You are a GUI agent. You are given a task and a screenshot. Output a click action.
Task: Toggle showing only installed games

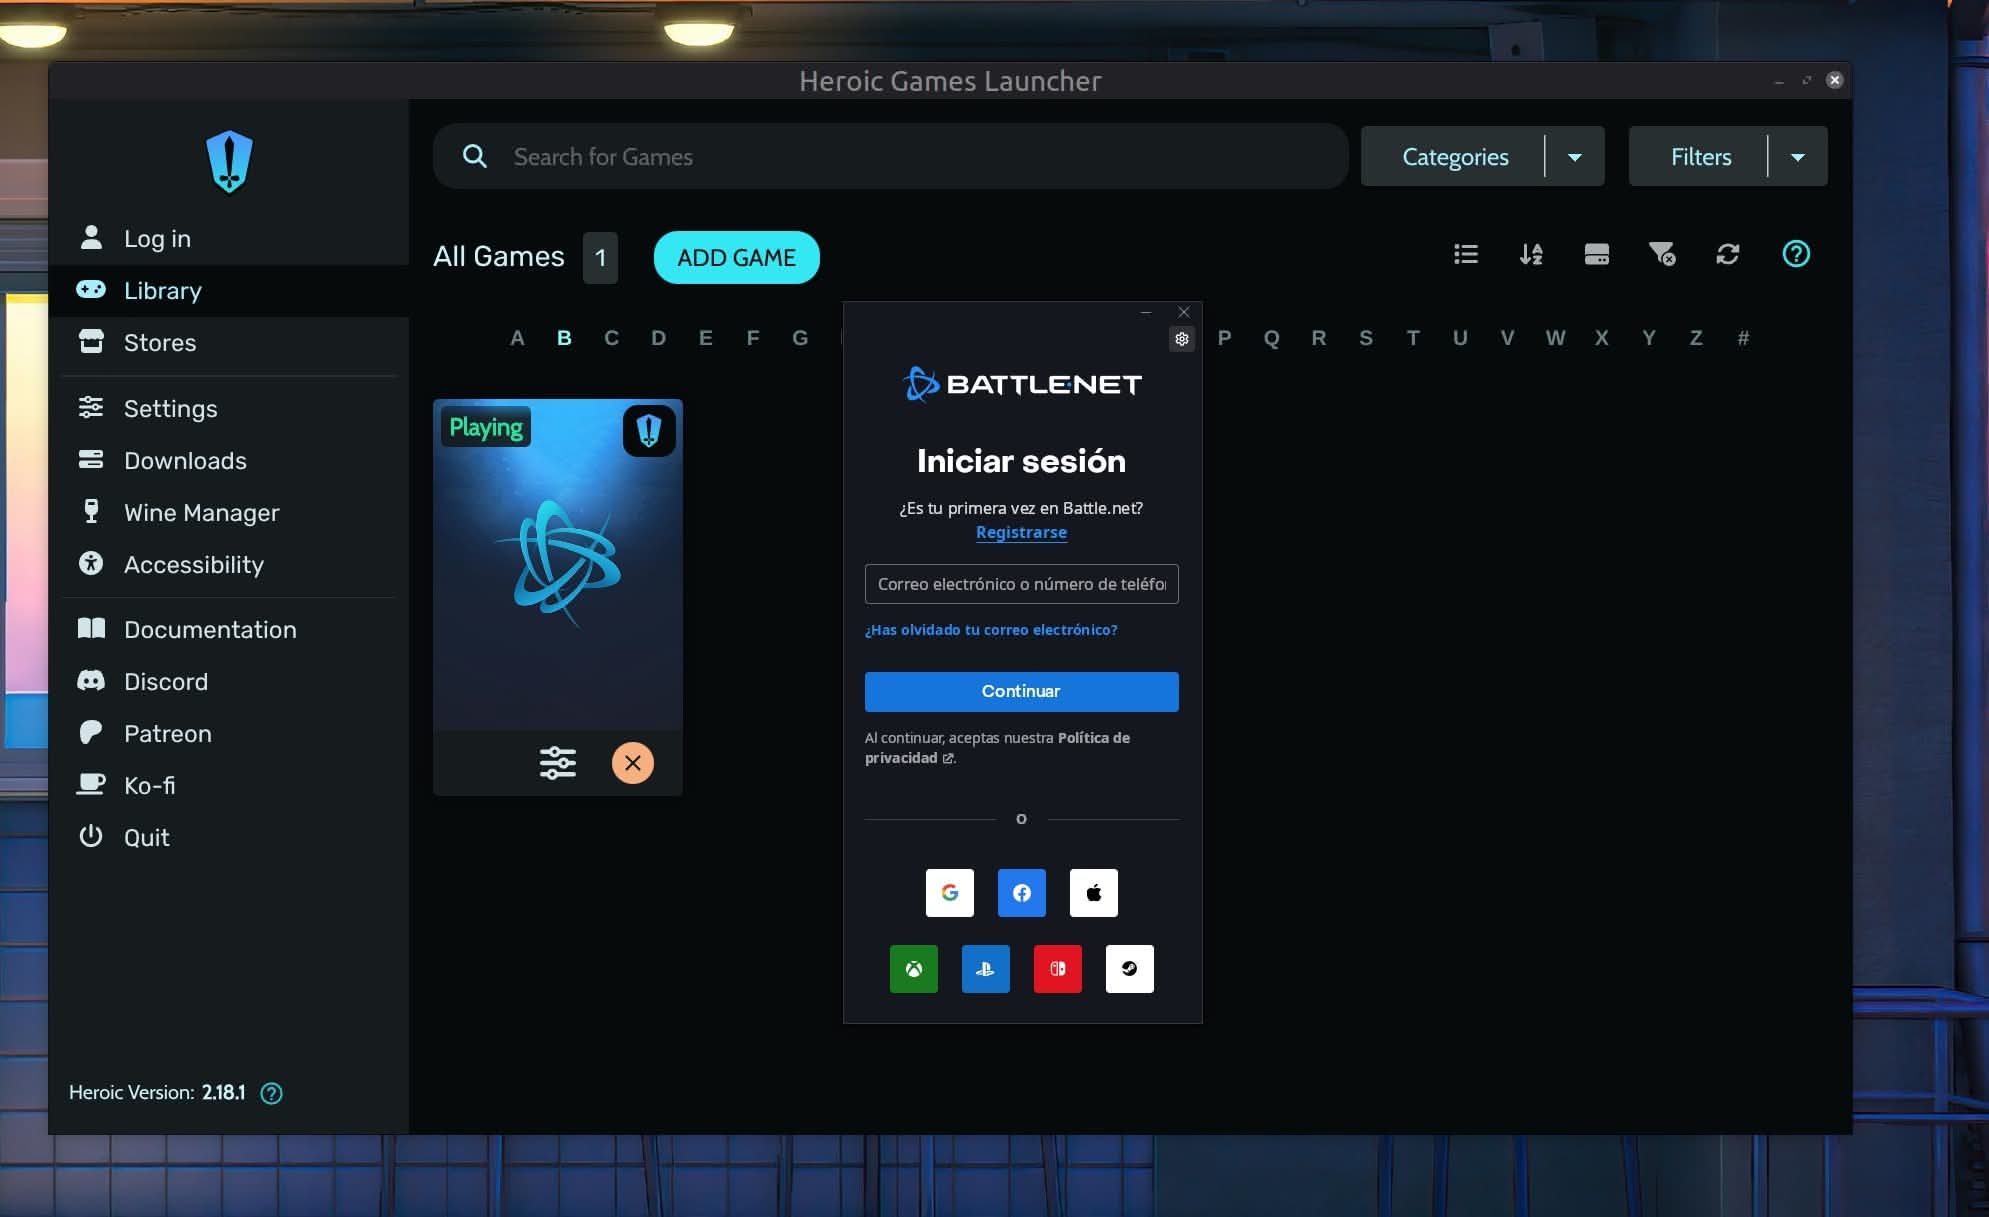click(1597, 254)
